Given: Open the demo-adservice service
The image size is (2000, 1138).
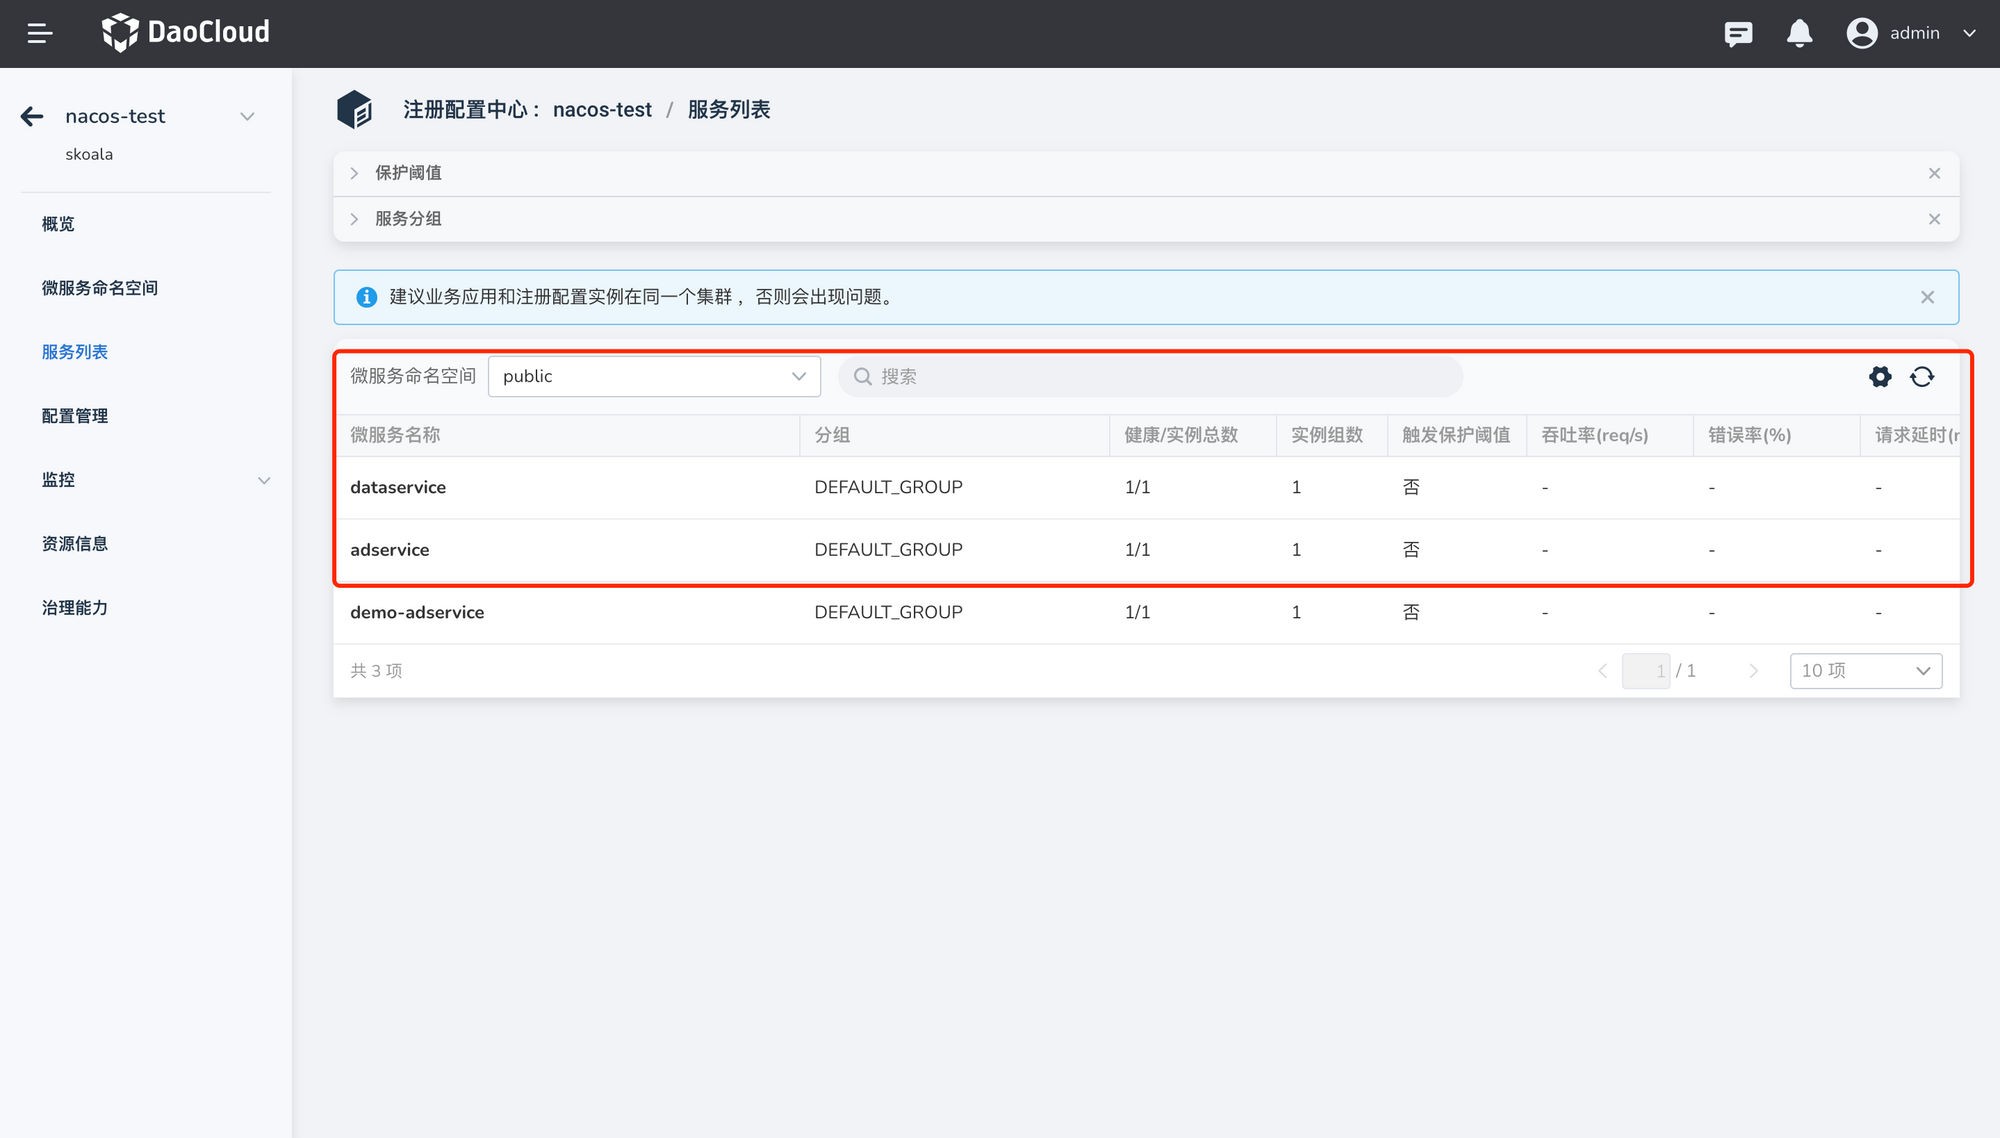Looking at the screenshot, I should [417, 612].
